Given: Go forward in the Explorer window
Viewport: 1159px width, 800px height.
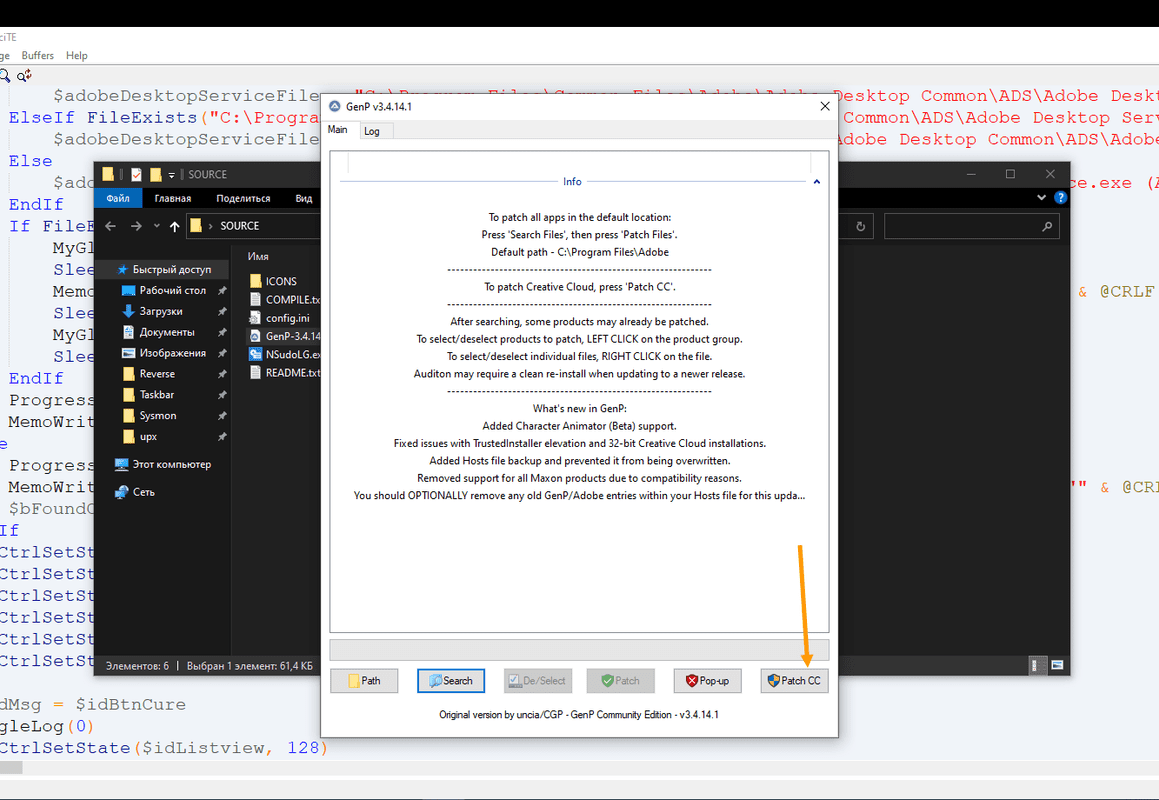Looking at the screenshot, I should tap(136, 226).
